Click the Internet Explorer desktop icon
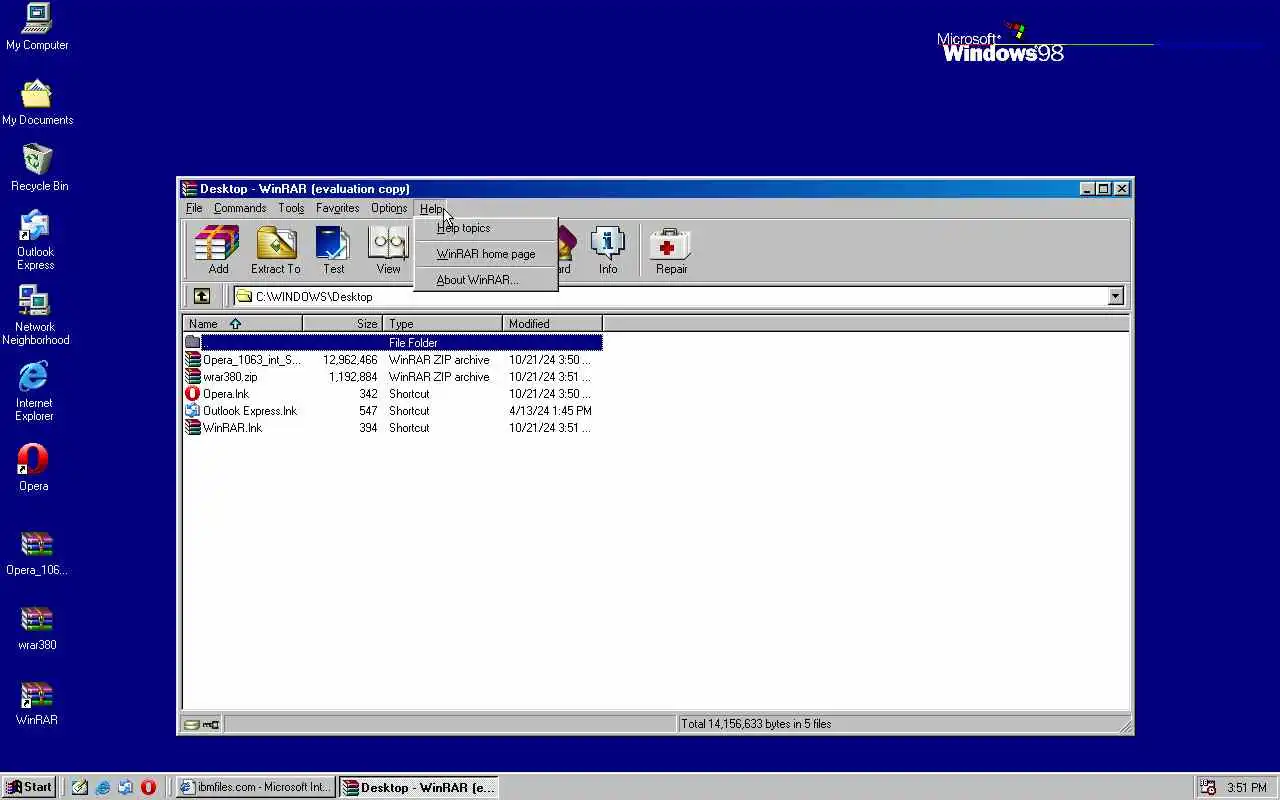The width and height of the screenshot is (1280, 800). pyautogui.click(x=34, y=391)
